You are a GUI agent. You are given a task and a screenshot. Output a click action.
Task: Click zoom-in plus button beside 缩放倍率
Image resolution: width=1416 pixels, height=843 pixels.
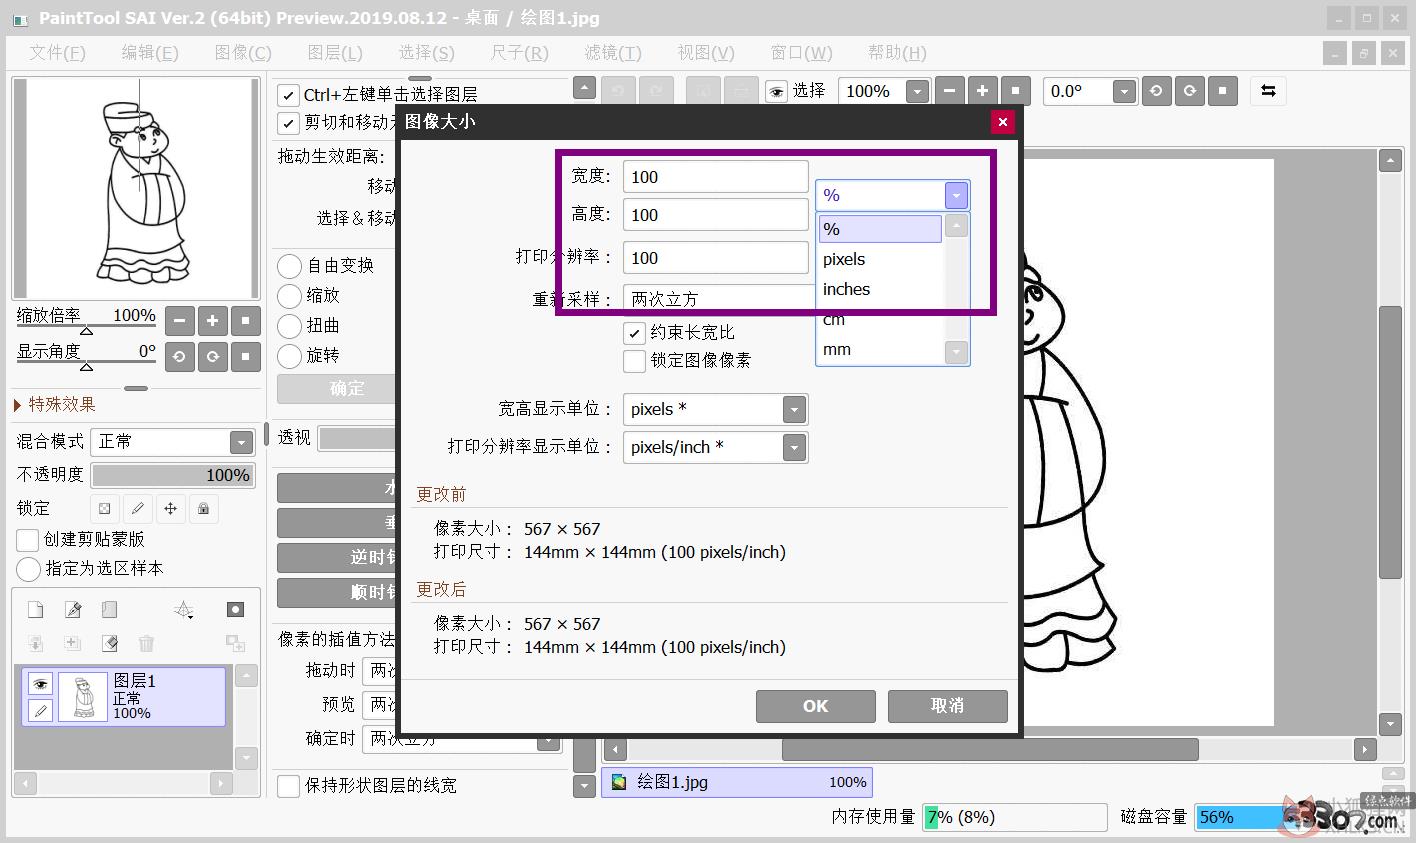point(212,322)
